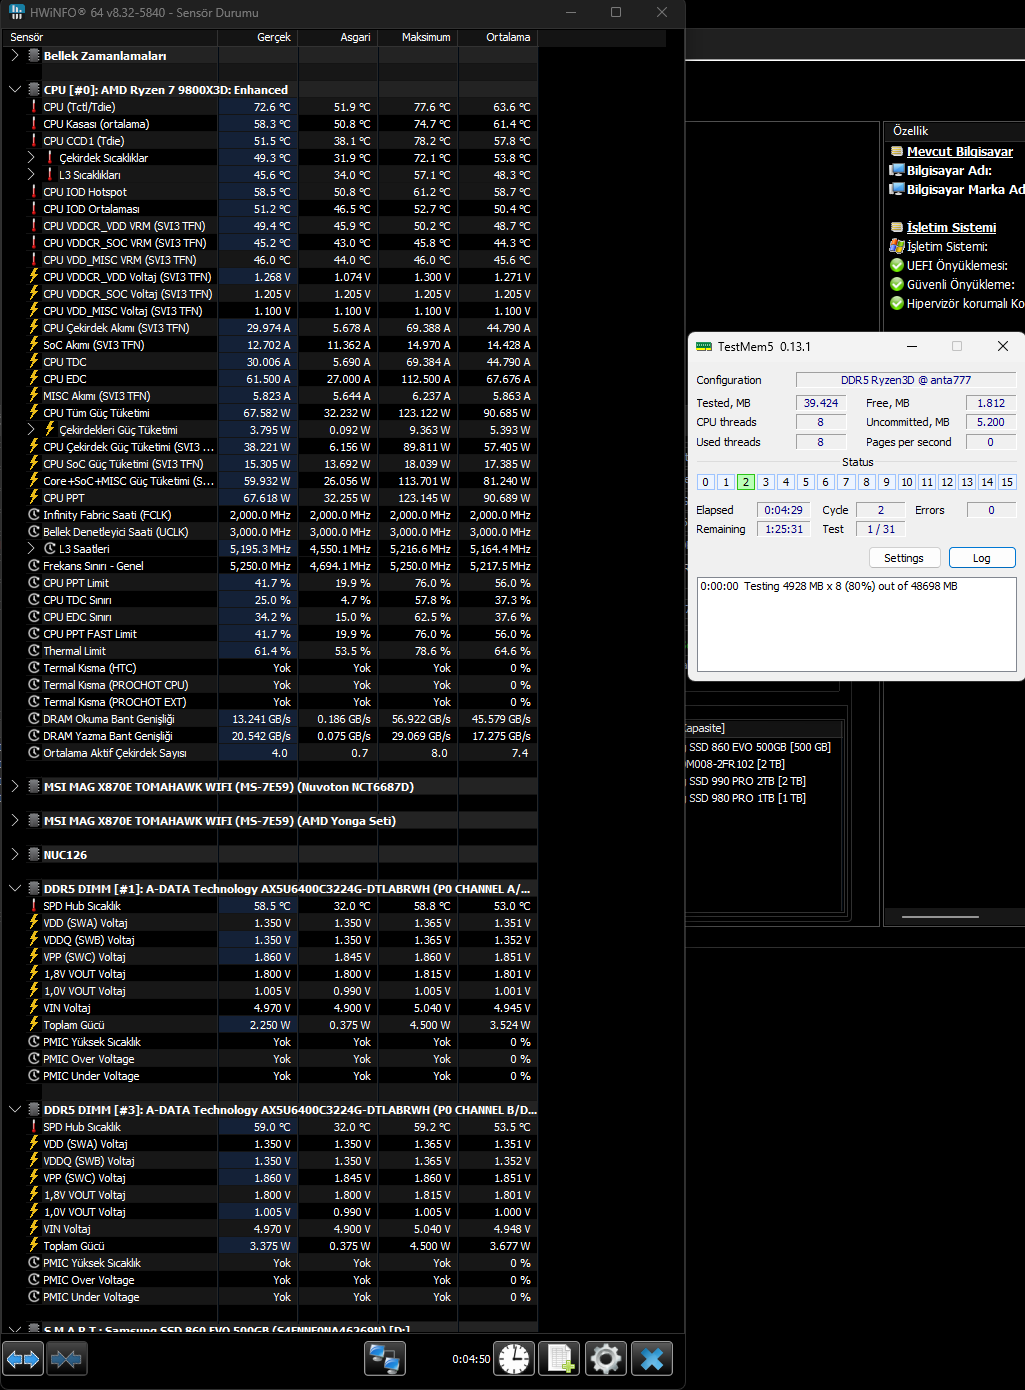The image size is (1025, 1390).
Task: Click the TestMem5 Configuration field
Action: pyautogui.click(x=906, y=380)
